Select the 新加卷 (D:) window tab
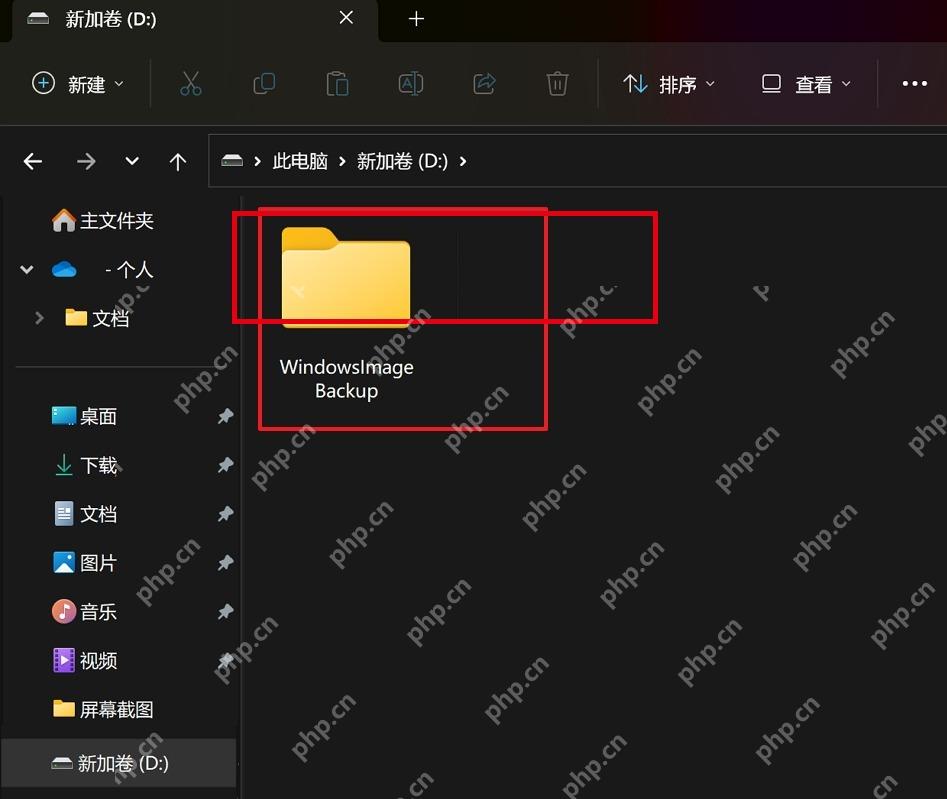This screenshot has width=947, height=799. coord(193,19)
